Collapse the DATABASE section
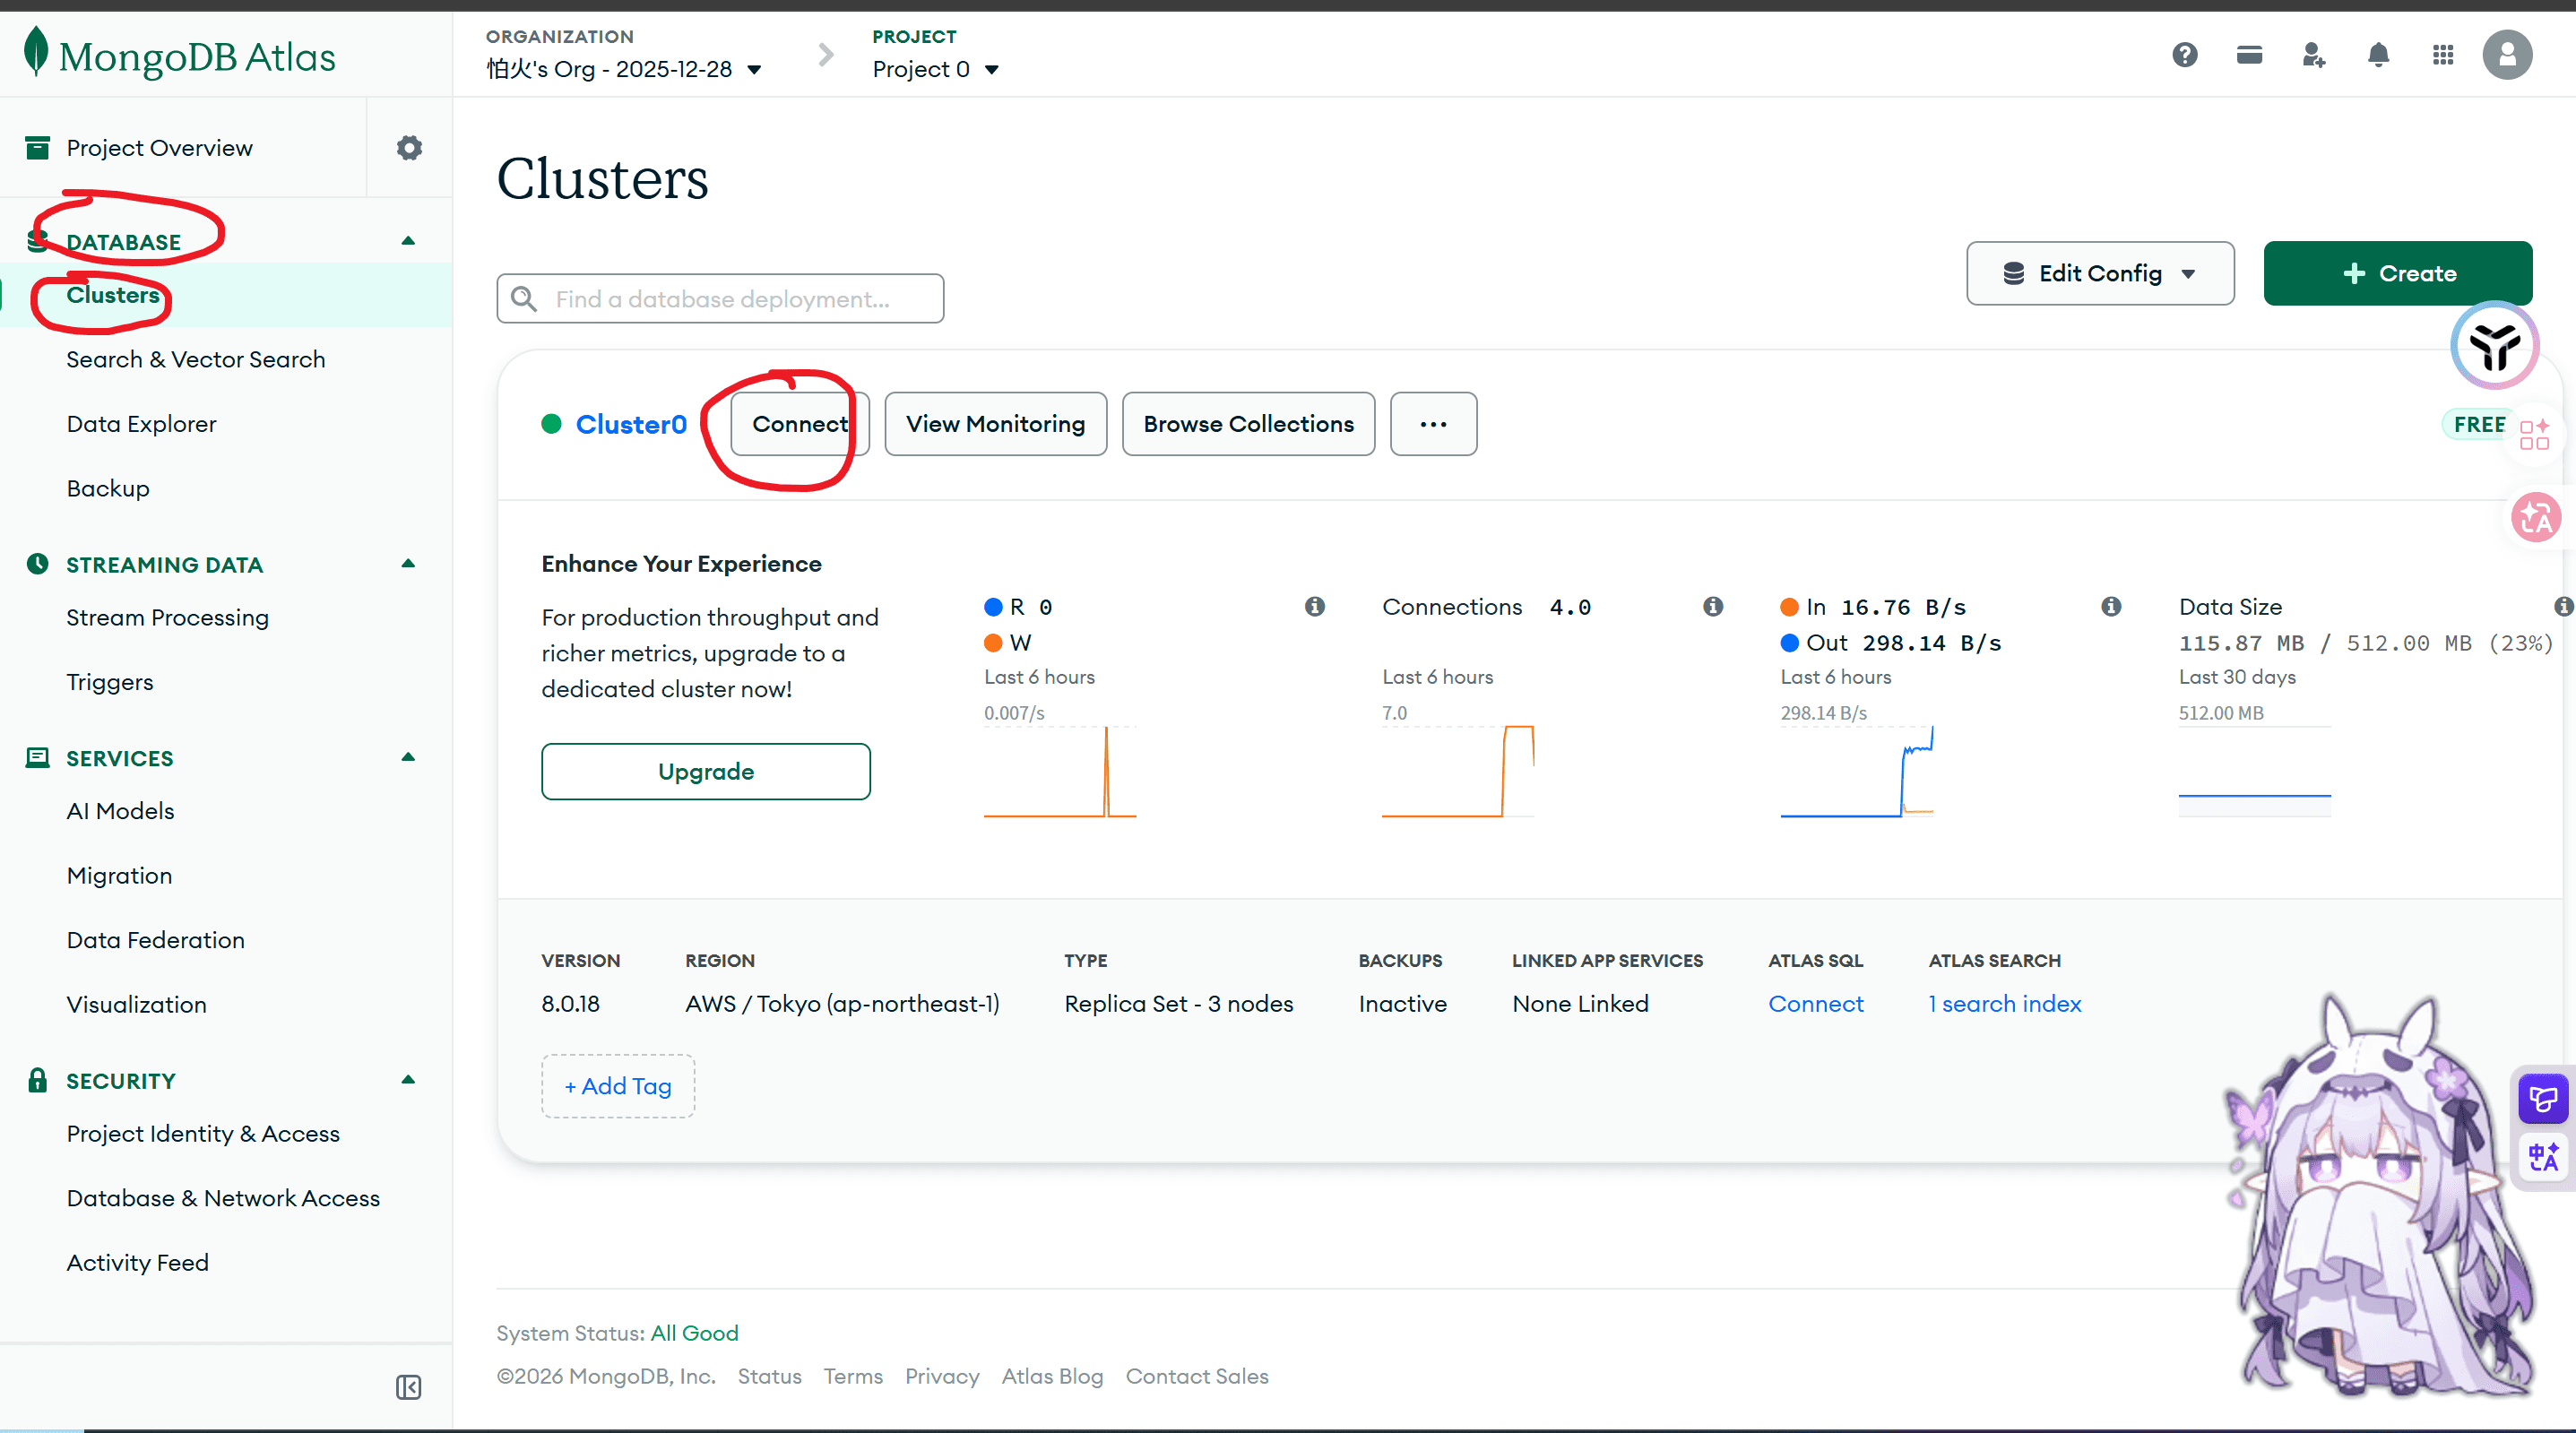2576x1433 pixels. [408, 241]
